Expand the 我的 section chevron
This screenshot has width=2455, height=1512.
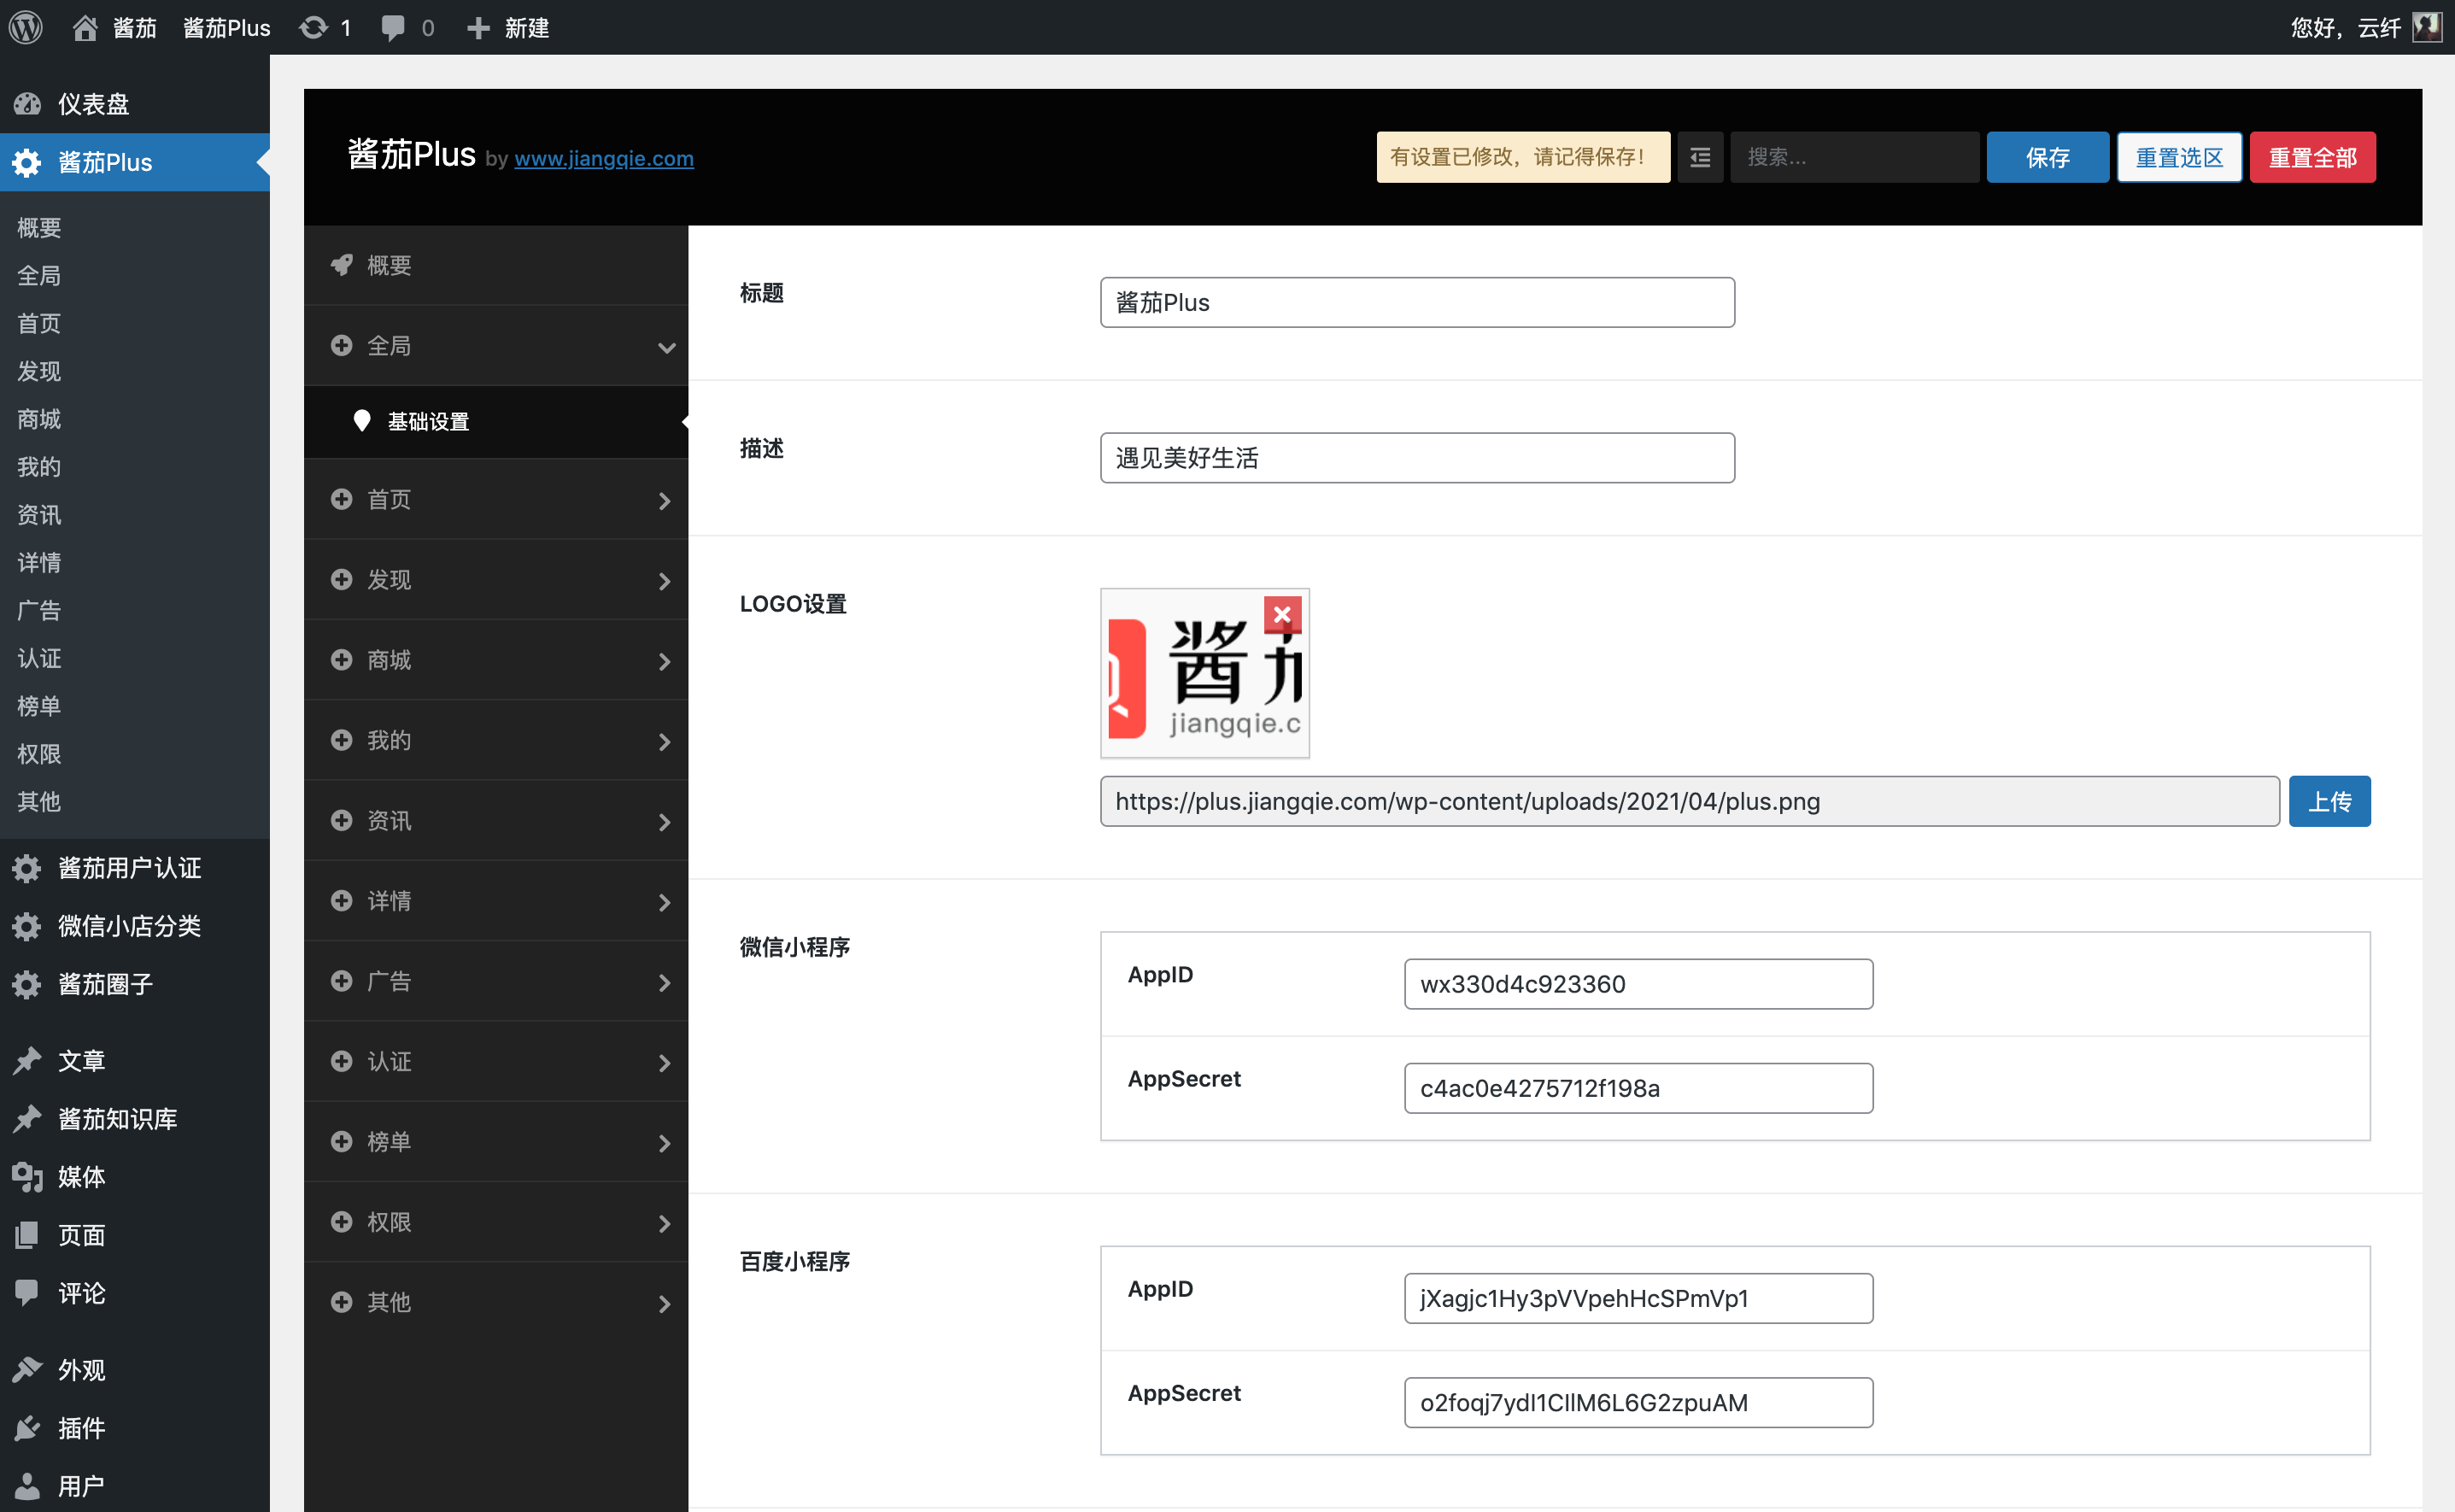tap(664, 741)
